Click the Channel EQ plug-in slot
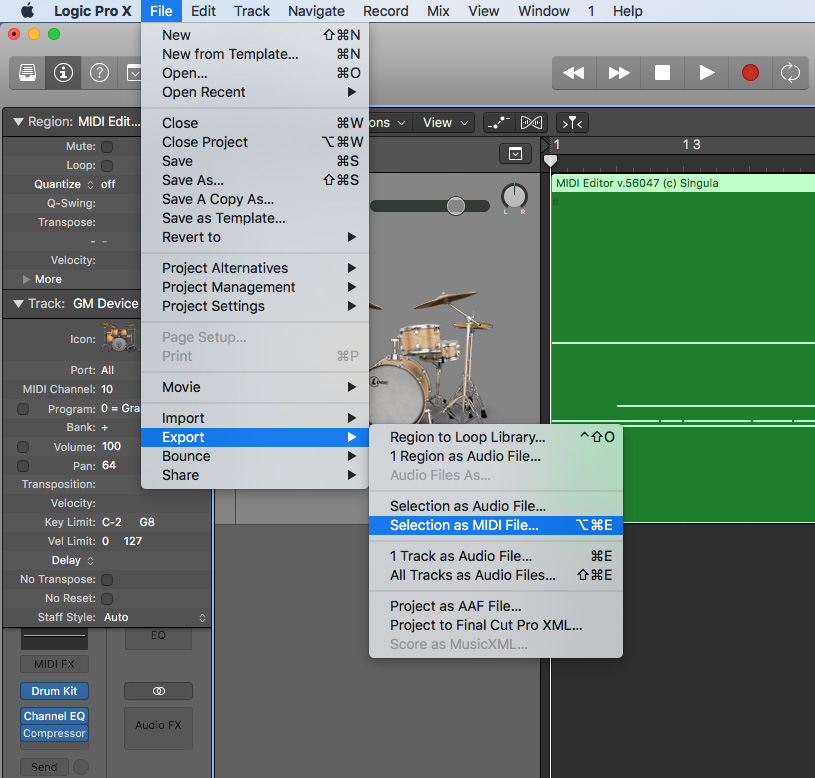This screenshot has width=815, height=778. (x=54, y=716)
